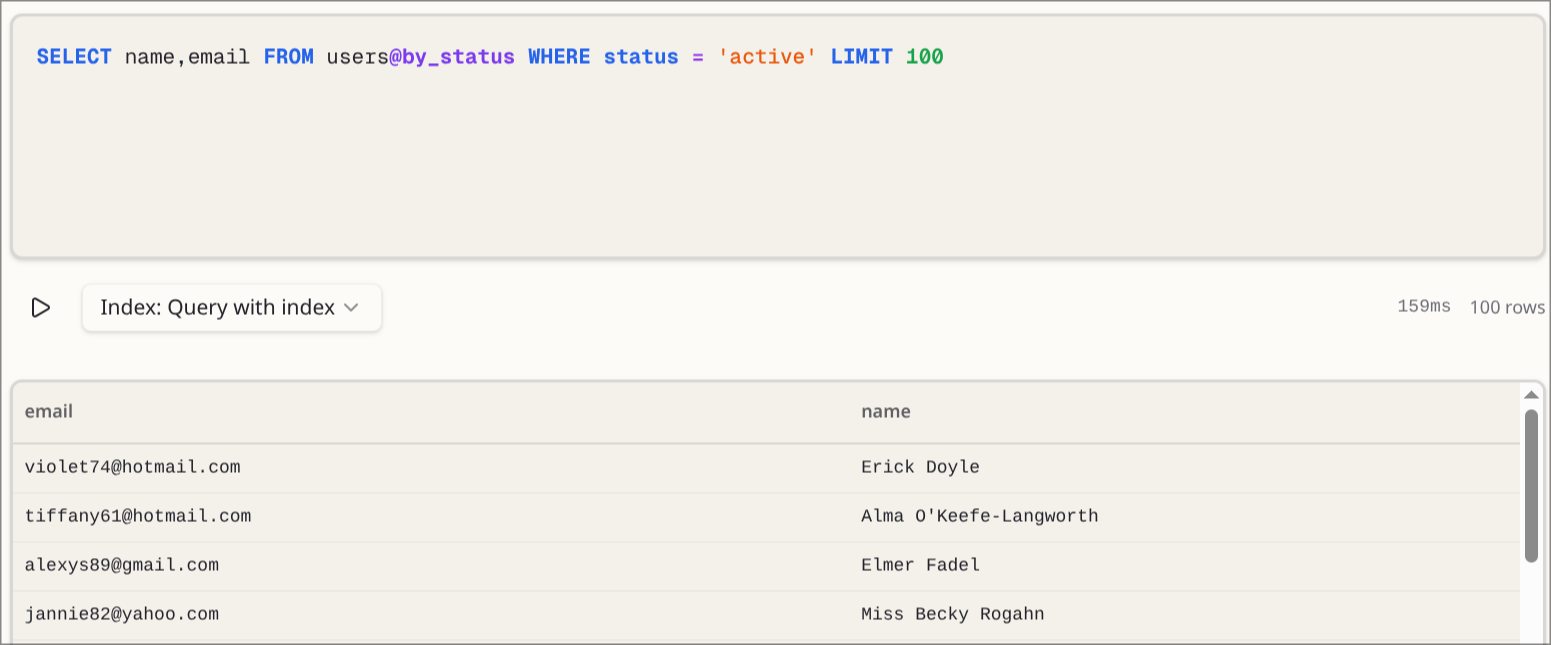Select the tiffany61@hotmail.com email cell
The image size is (1551, 645).
click(138, 516)
